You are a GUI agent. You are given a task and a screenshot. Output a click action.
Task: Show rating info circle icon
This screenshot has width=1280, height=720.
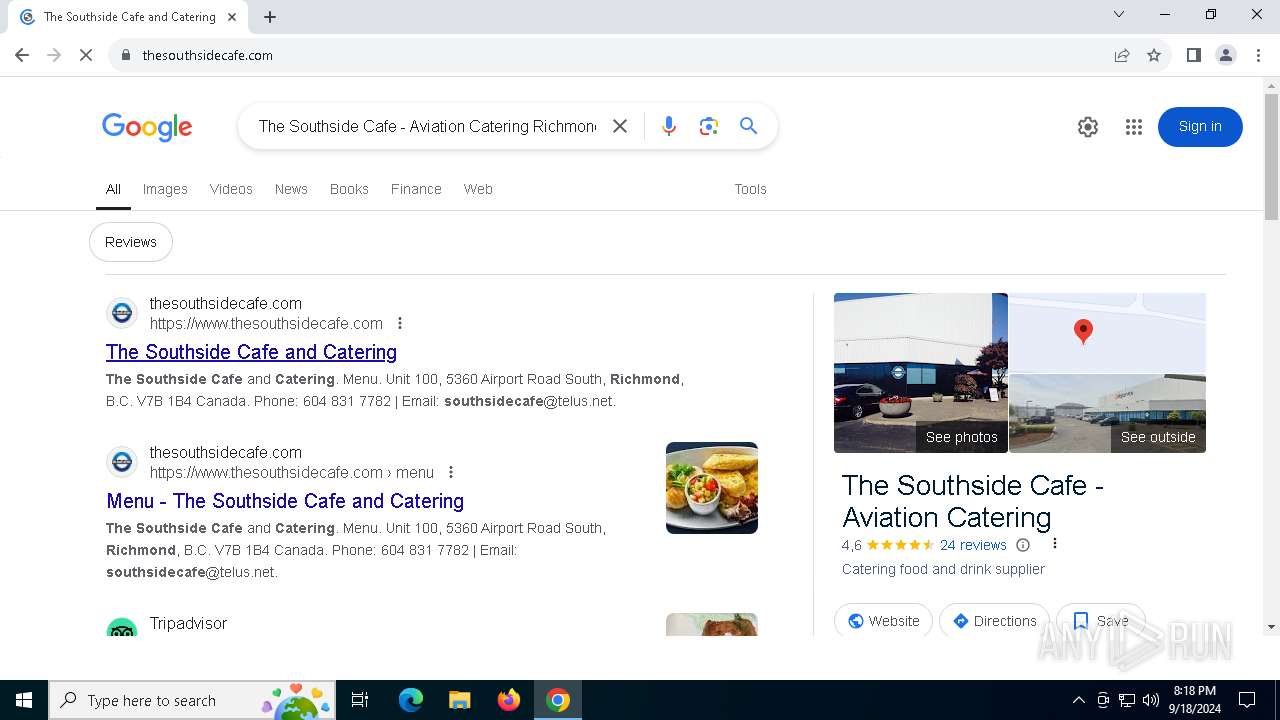pyautogui.click(x=1023, y=545)
